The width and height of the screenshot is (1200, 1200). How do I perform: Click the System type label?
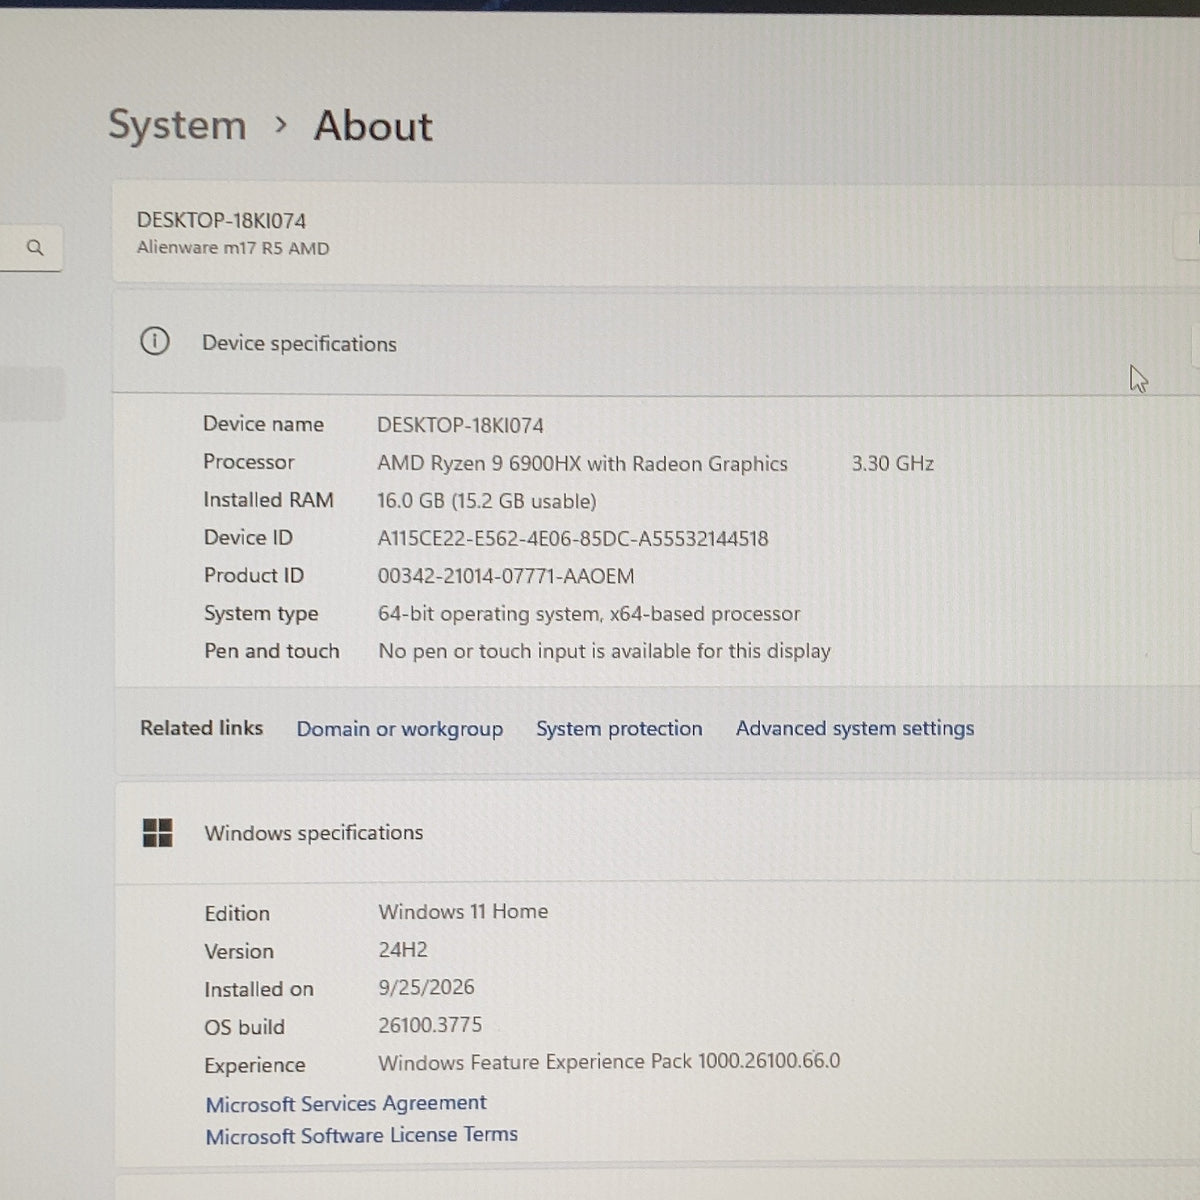click(x=261, y=614)
